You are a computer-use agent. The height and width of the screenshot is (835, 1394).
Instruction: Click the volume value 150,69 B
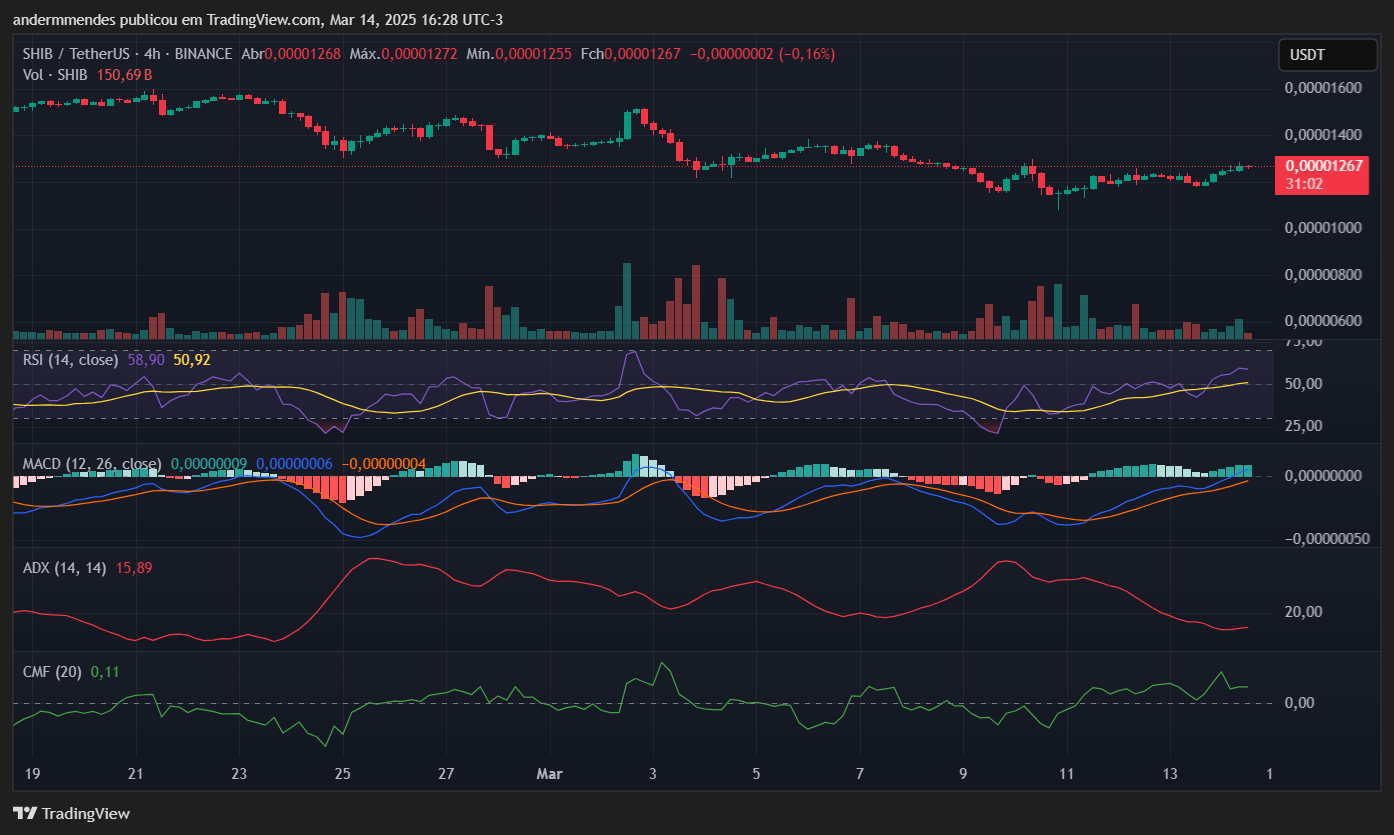(x=124, y=74)
